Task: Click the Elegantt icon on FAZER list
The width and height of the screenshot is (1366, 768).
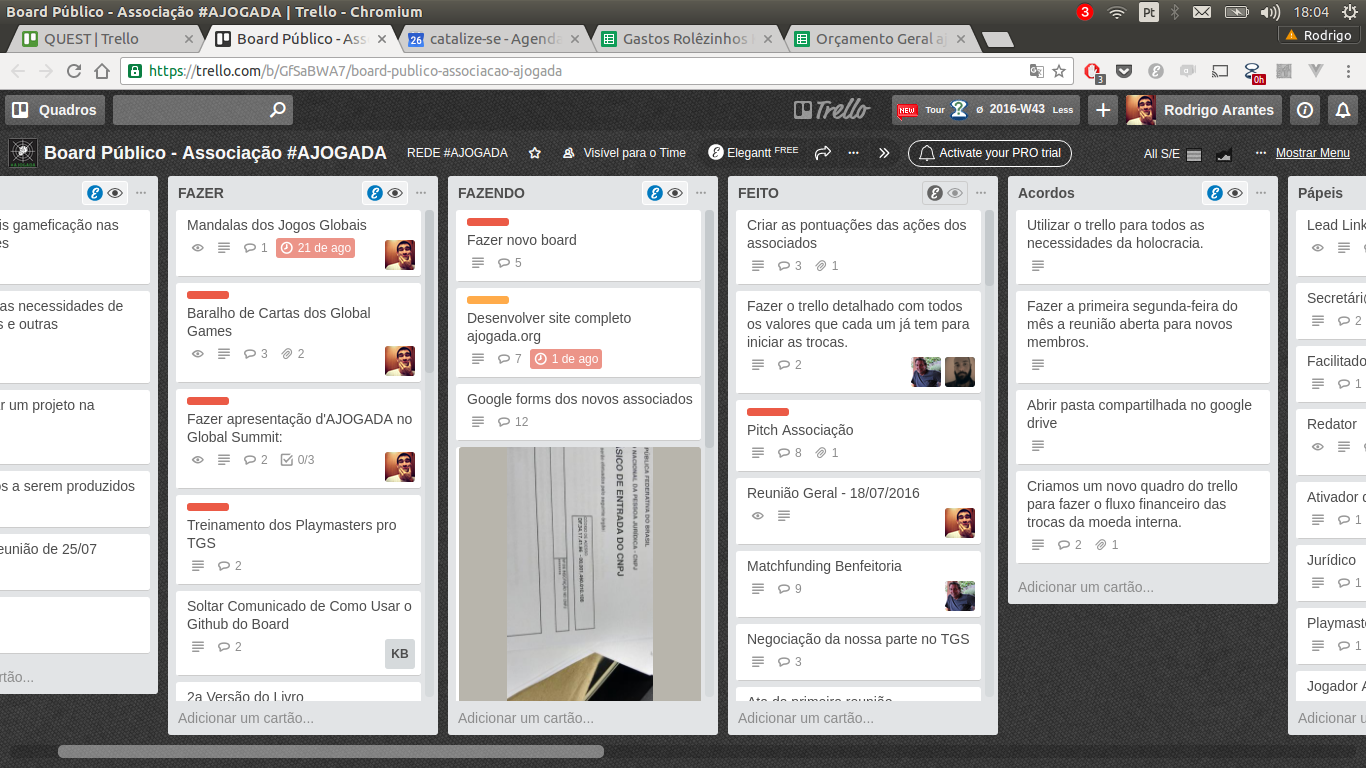Action: click(x=375, y=193)
